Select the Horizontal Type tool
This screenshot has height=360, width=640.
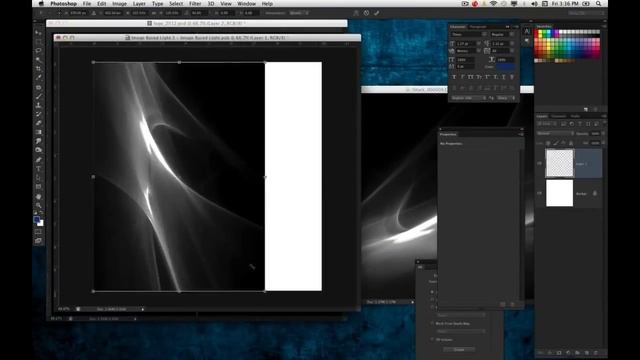click(38, 169)
